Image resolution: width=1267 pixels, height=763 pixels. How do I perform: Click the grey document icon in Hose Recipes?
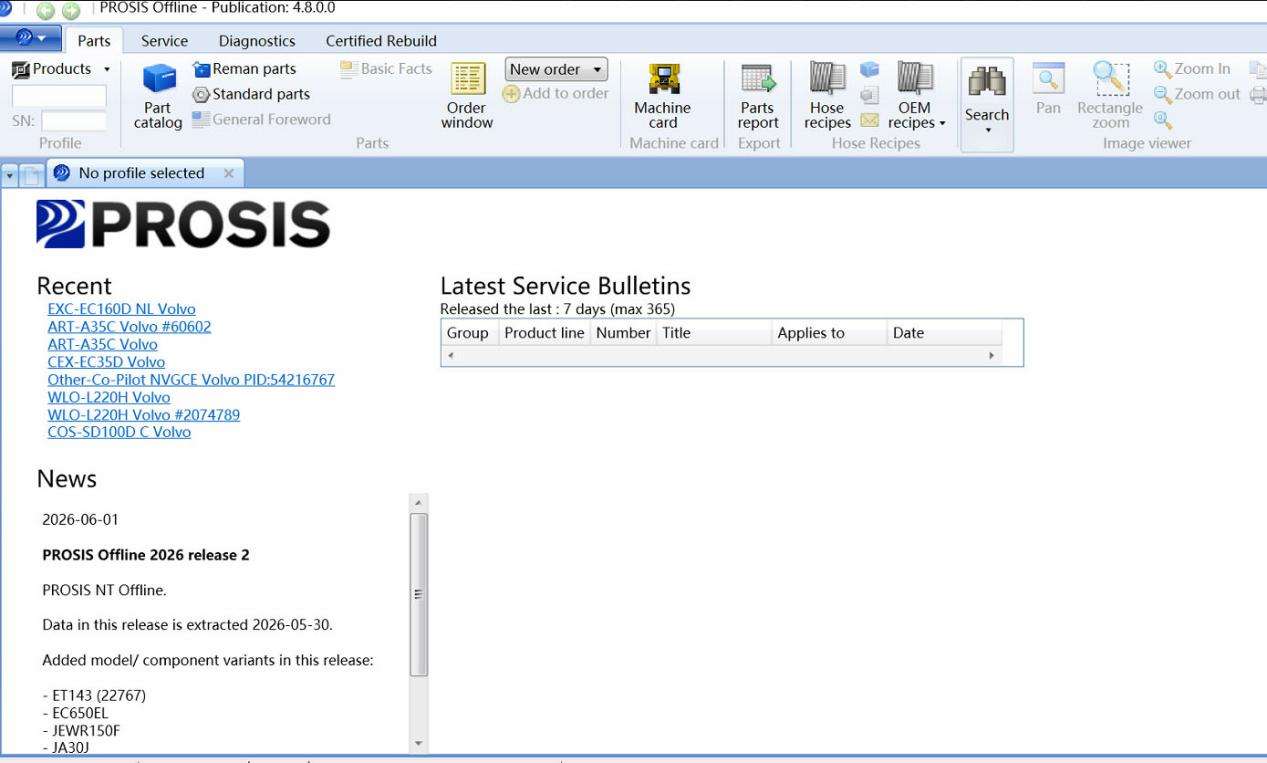869,97
